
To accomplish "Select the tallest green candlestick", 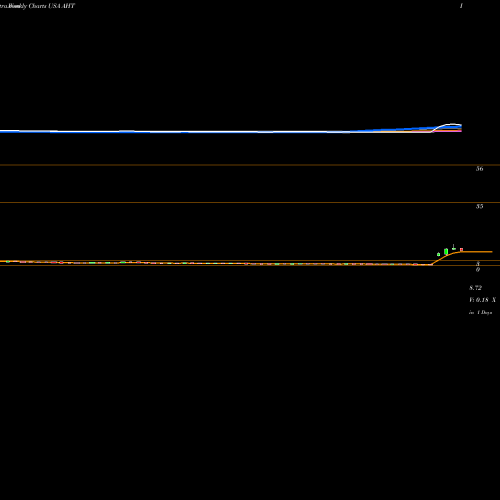I will [446, 252].
